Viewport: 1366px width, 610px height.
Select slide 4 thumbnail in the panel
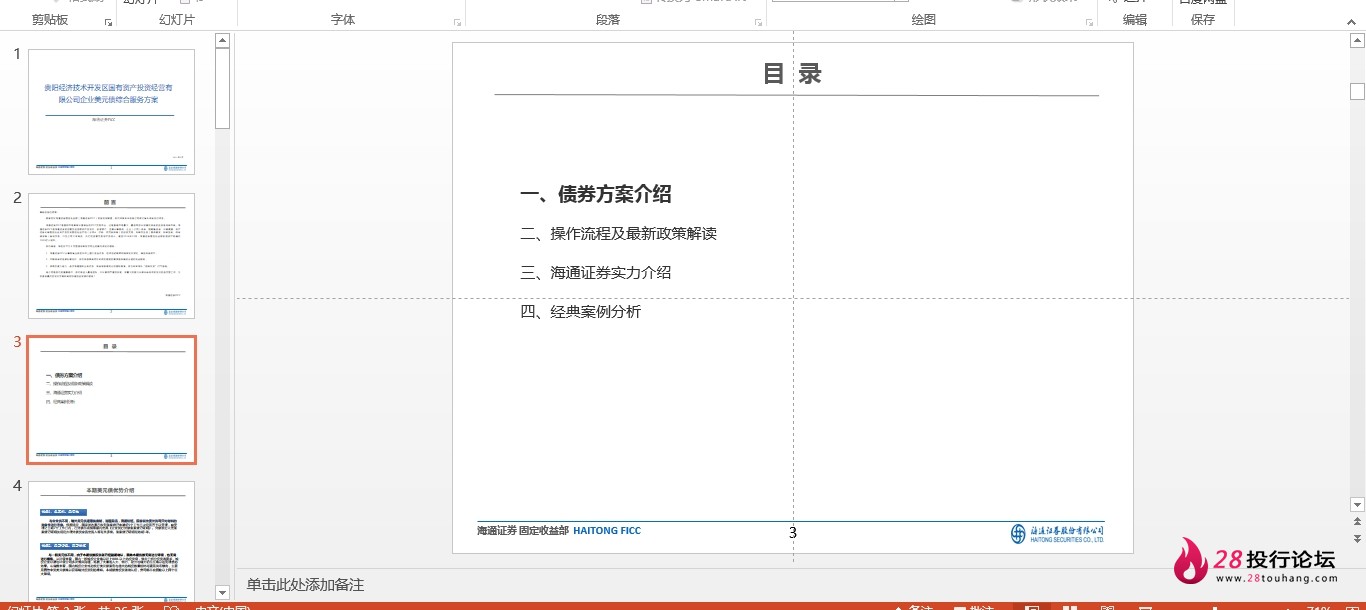pos(111,540)
